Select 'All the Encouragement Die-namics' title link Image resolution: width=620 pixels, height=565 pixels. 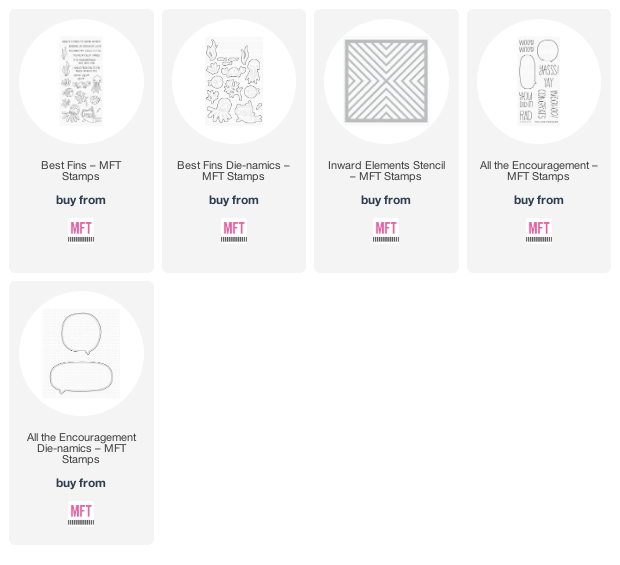point(81,448)
